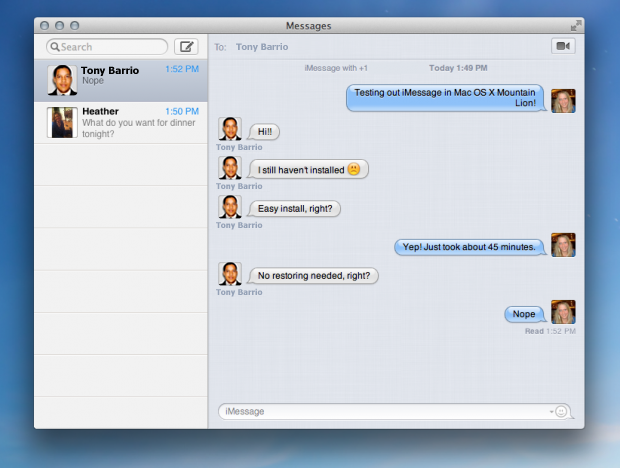Click the "1:50 PM" timestamp on Heather's row

pyautogui.click(x=182, y=111)
